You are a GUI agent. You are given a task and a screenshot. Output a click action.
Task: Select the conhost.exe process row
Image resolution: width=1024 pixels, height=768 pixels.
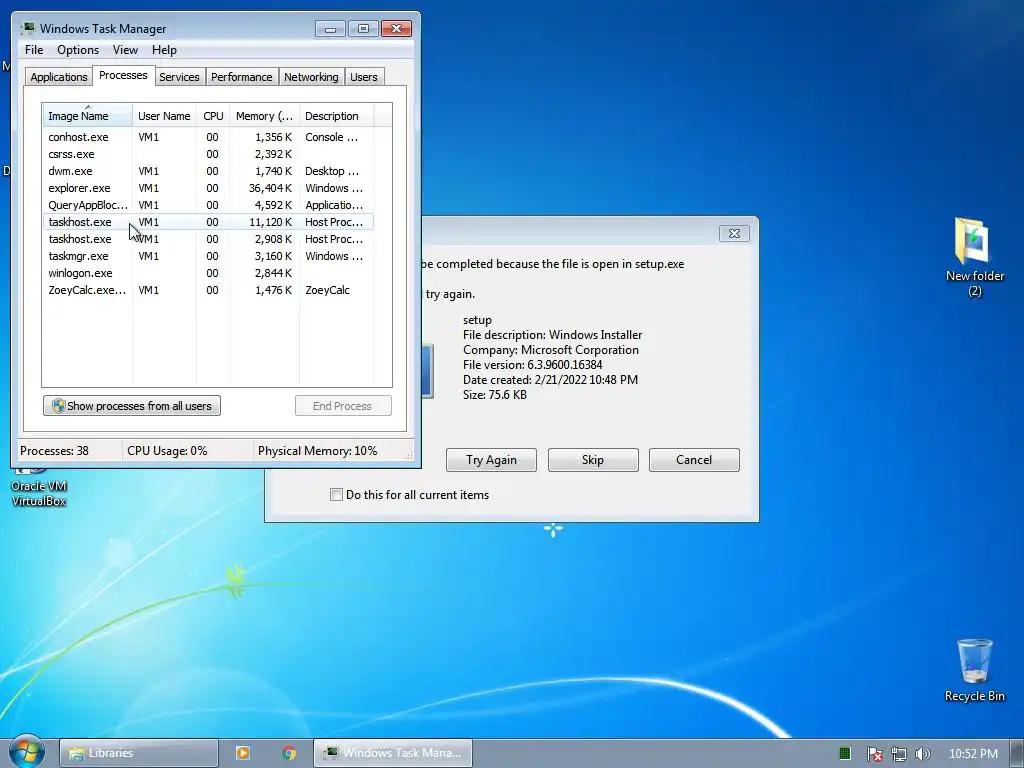208,137
